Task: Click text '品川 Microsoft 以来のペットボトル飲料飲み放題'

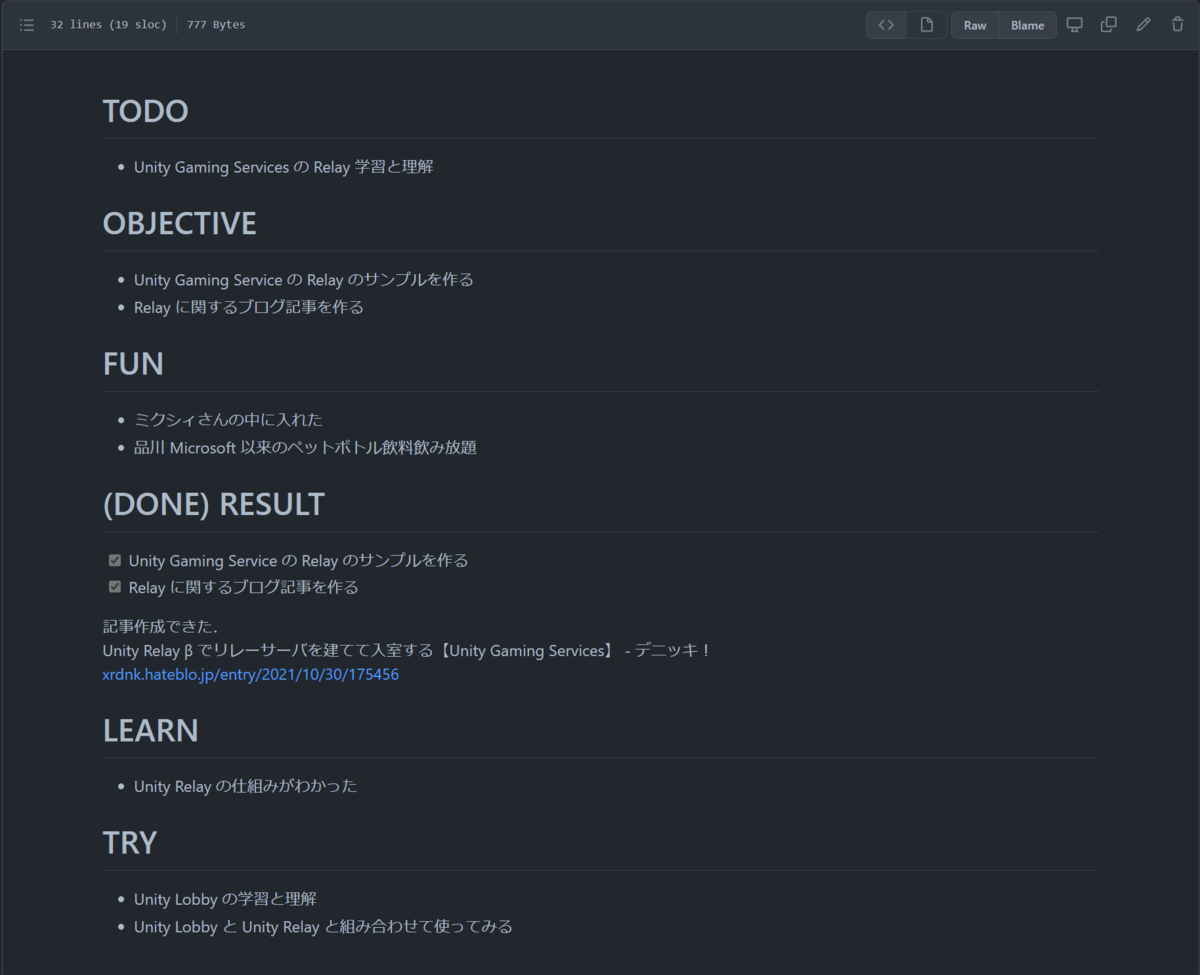Action: tap(305, 447)
